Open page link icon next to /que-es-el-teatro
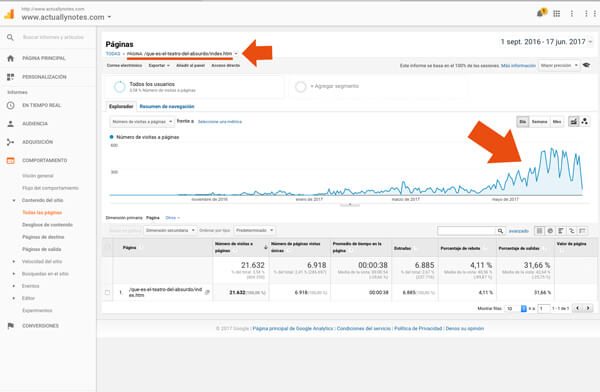The height and width of the screenshot is (392, 600). point(207,292)
